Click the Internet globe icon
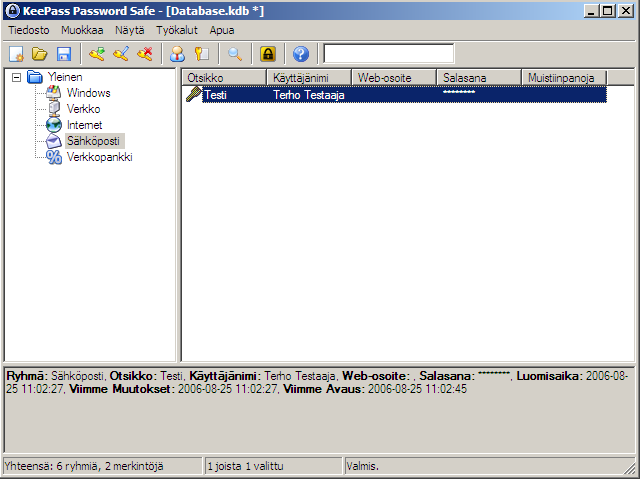The width and height of the screenshot is (640, 479). (x=53, y=125)
